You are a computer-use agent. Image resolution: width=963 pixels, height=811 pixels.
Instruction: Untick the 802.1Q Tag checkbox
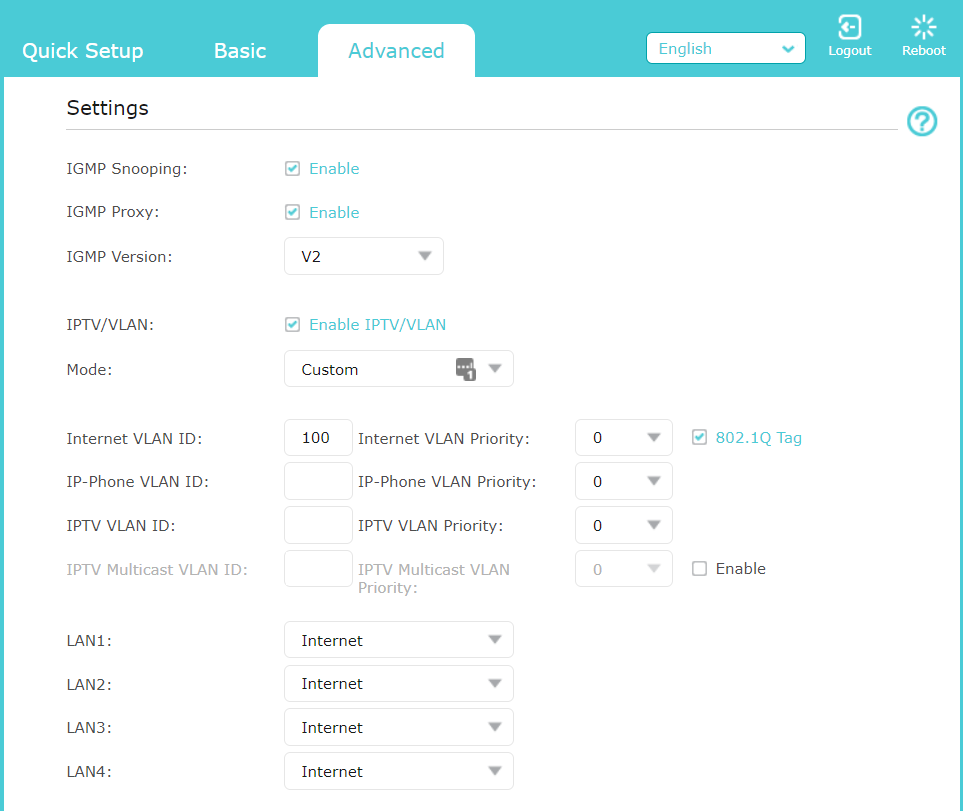click(x=699, y=438)
